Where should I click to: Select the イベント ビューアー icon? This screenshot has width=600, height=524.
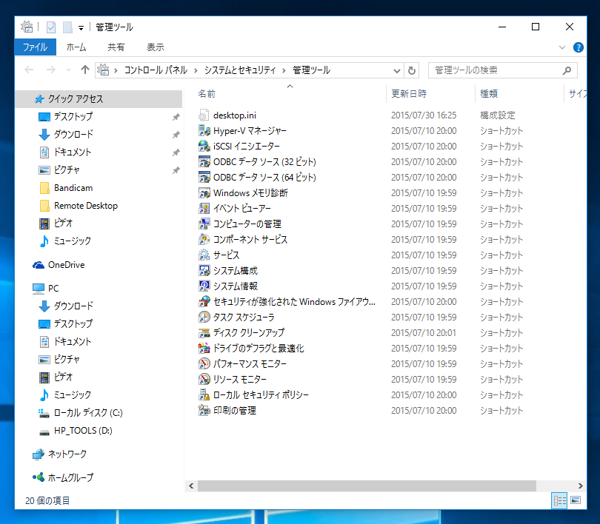click(204, 208)
